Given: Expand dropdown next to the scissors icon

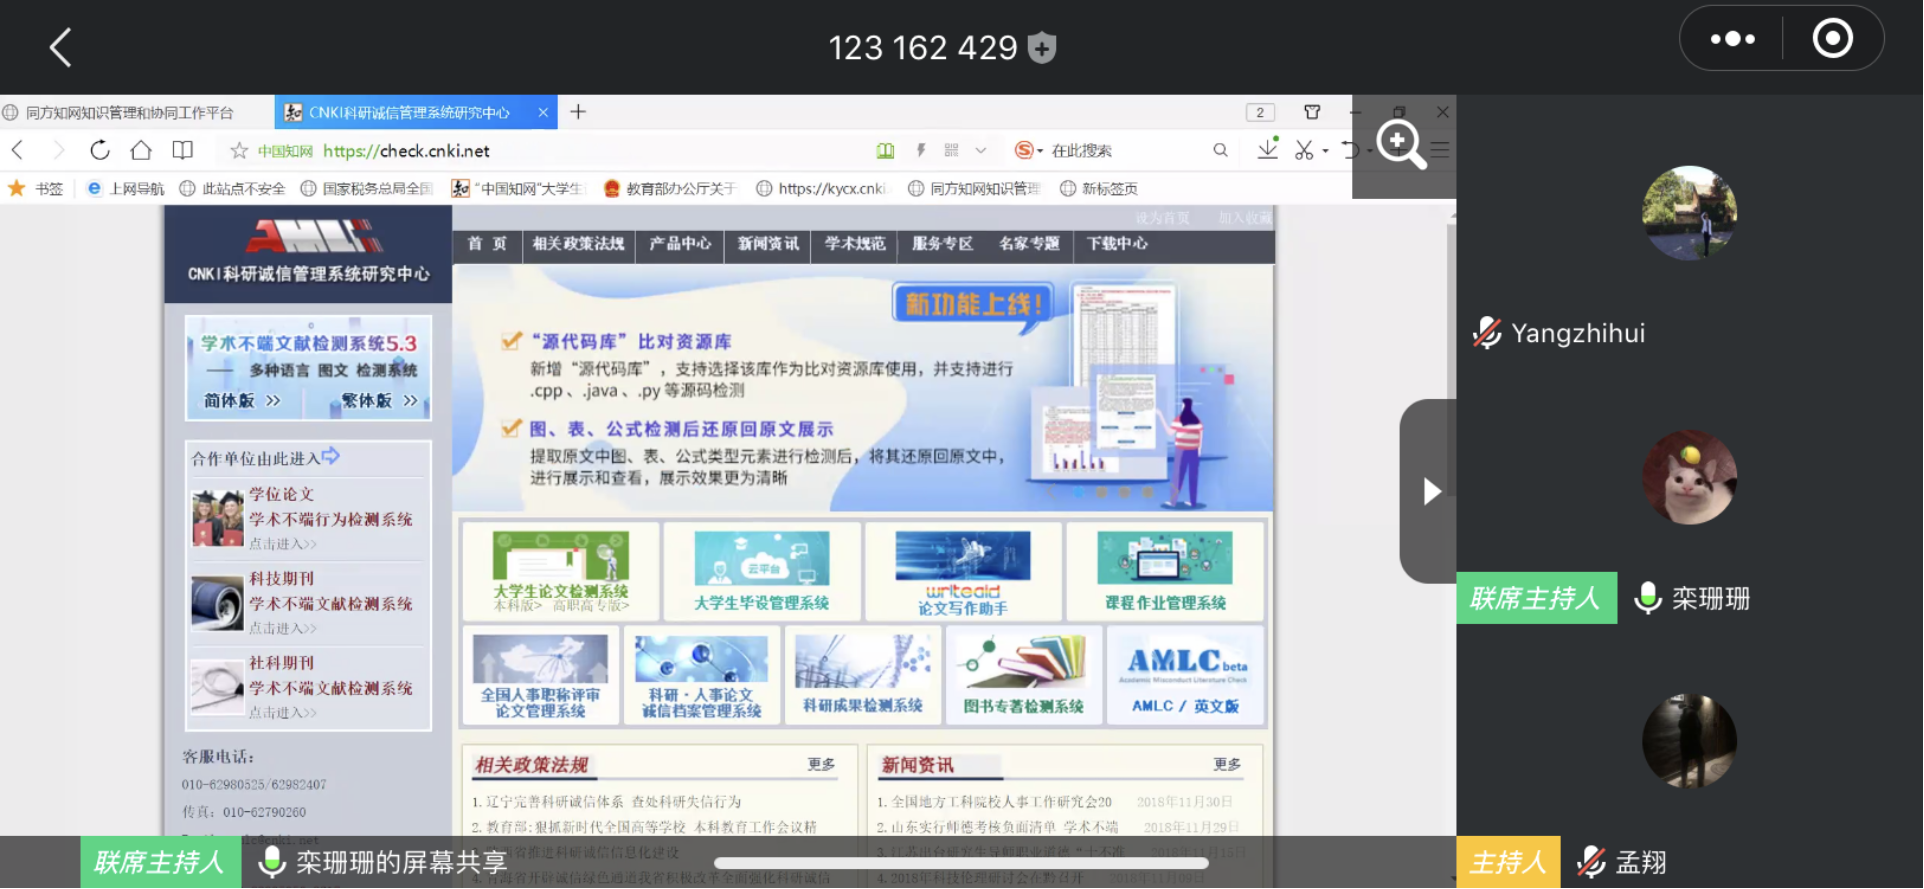Looking at the screenshot, I should pyautogui.click(x=1326, y=151).
